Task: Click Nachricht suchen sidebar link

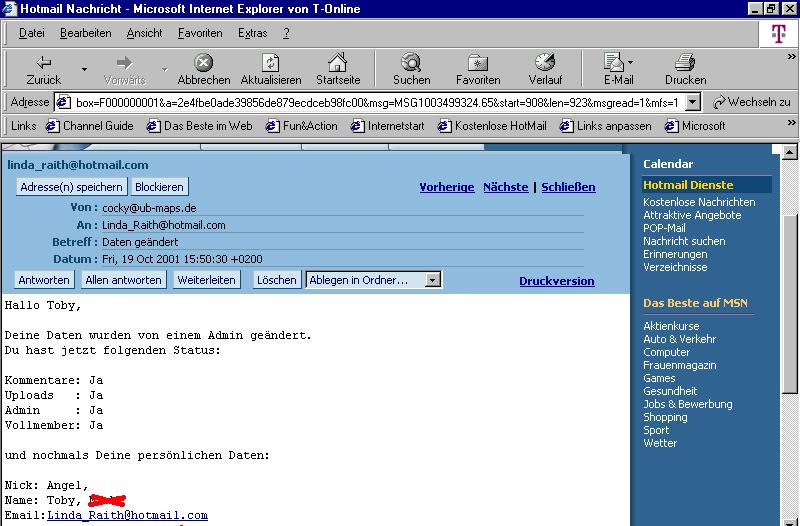Action: [684, 241]
